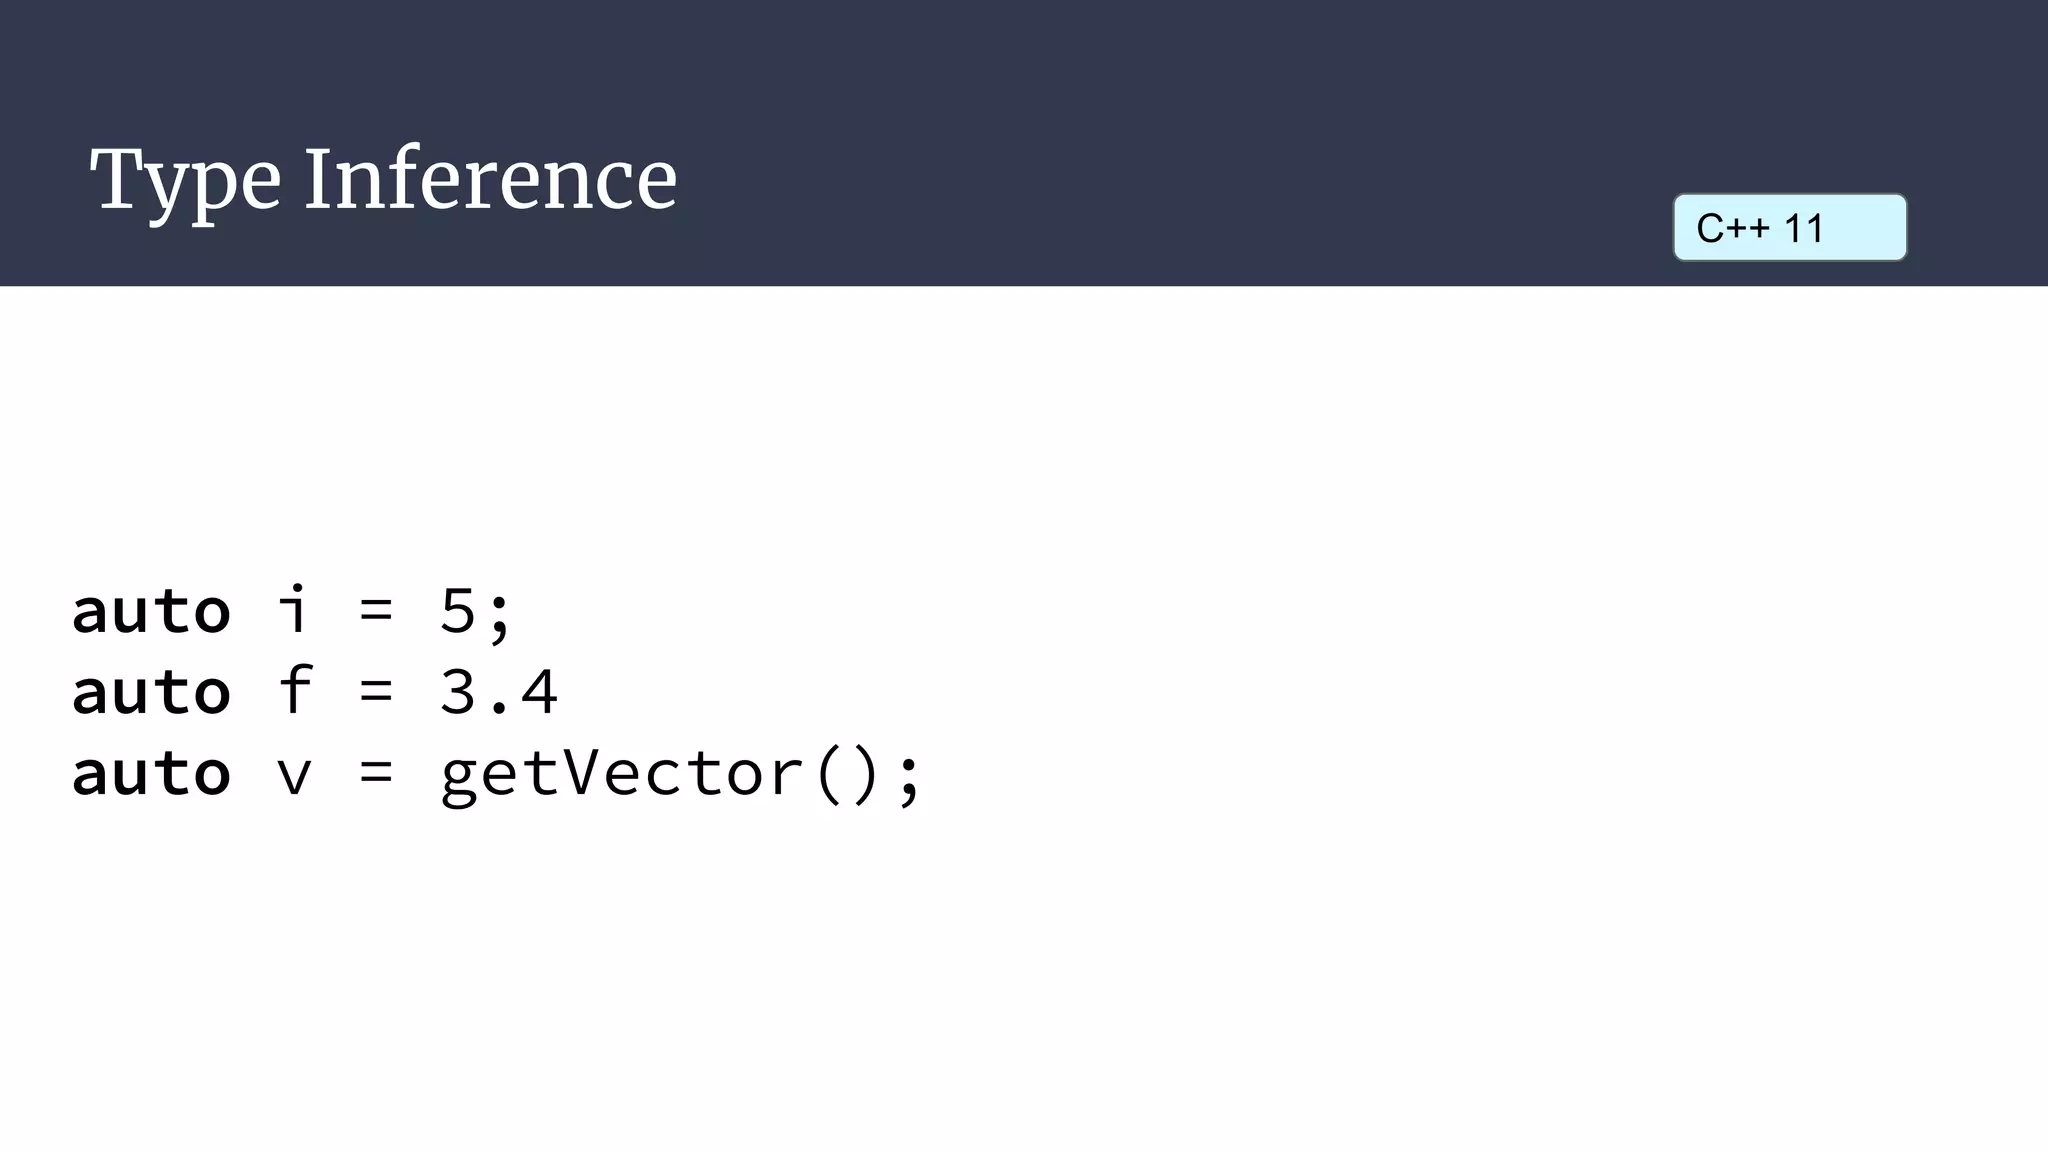
Task: Select the value 5; in first line
Action: point(475,611)
